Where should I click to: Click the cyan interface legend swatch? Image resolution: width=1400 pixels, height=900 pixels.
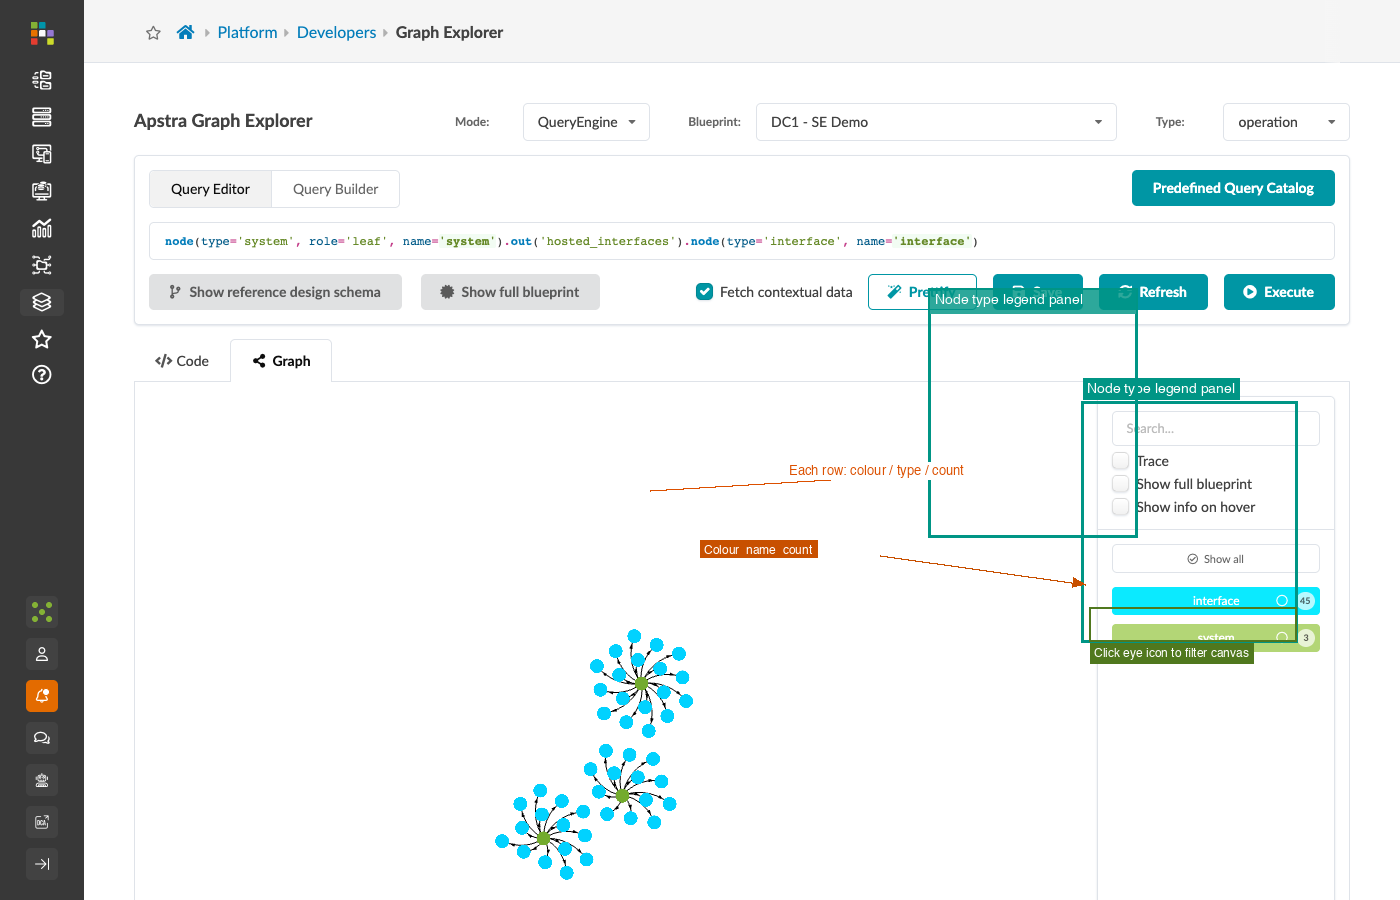(x=1216, y=601)
